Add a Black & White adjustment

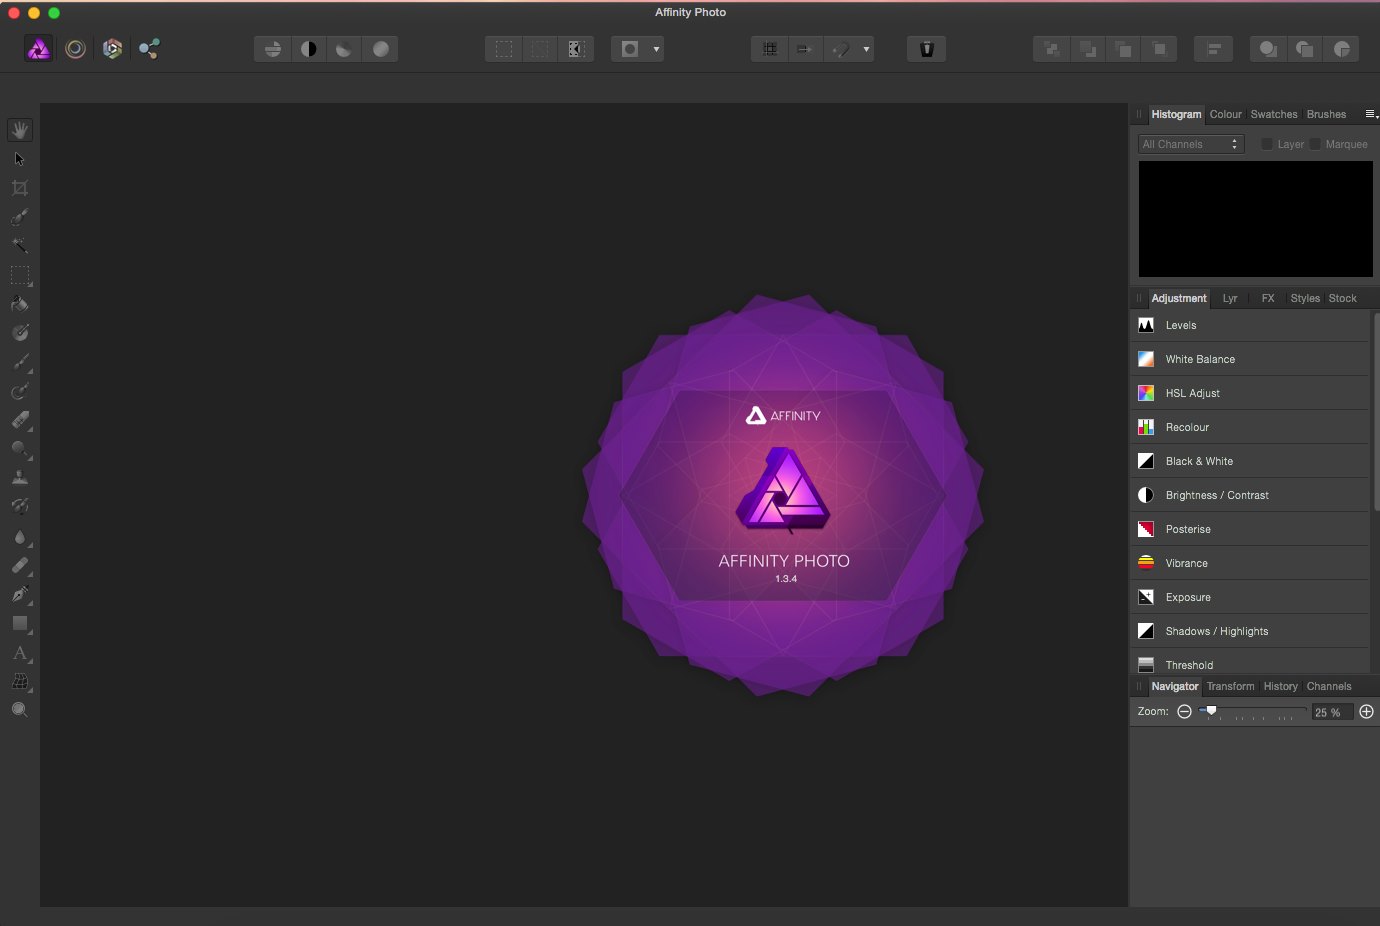pyautogui.click(x=1250, y=461)
